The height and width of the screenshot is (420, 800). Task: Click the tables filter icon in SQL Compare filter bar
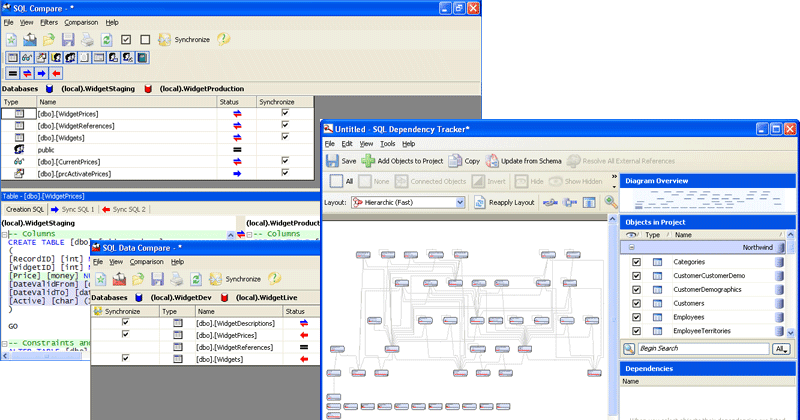click(12, 58)
